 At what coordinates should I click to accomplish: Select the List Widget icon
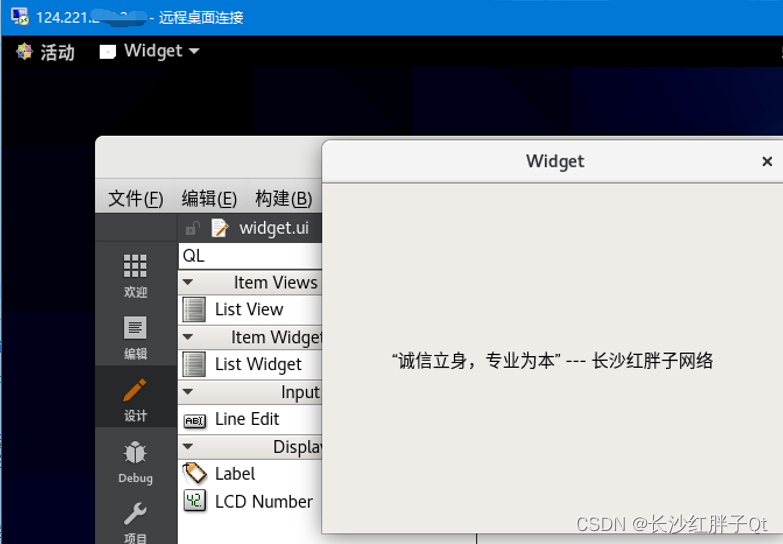(x=194, y=364)
